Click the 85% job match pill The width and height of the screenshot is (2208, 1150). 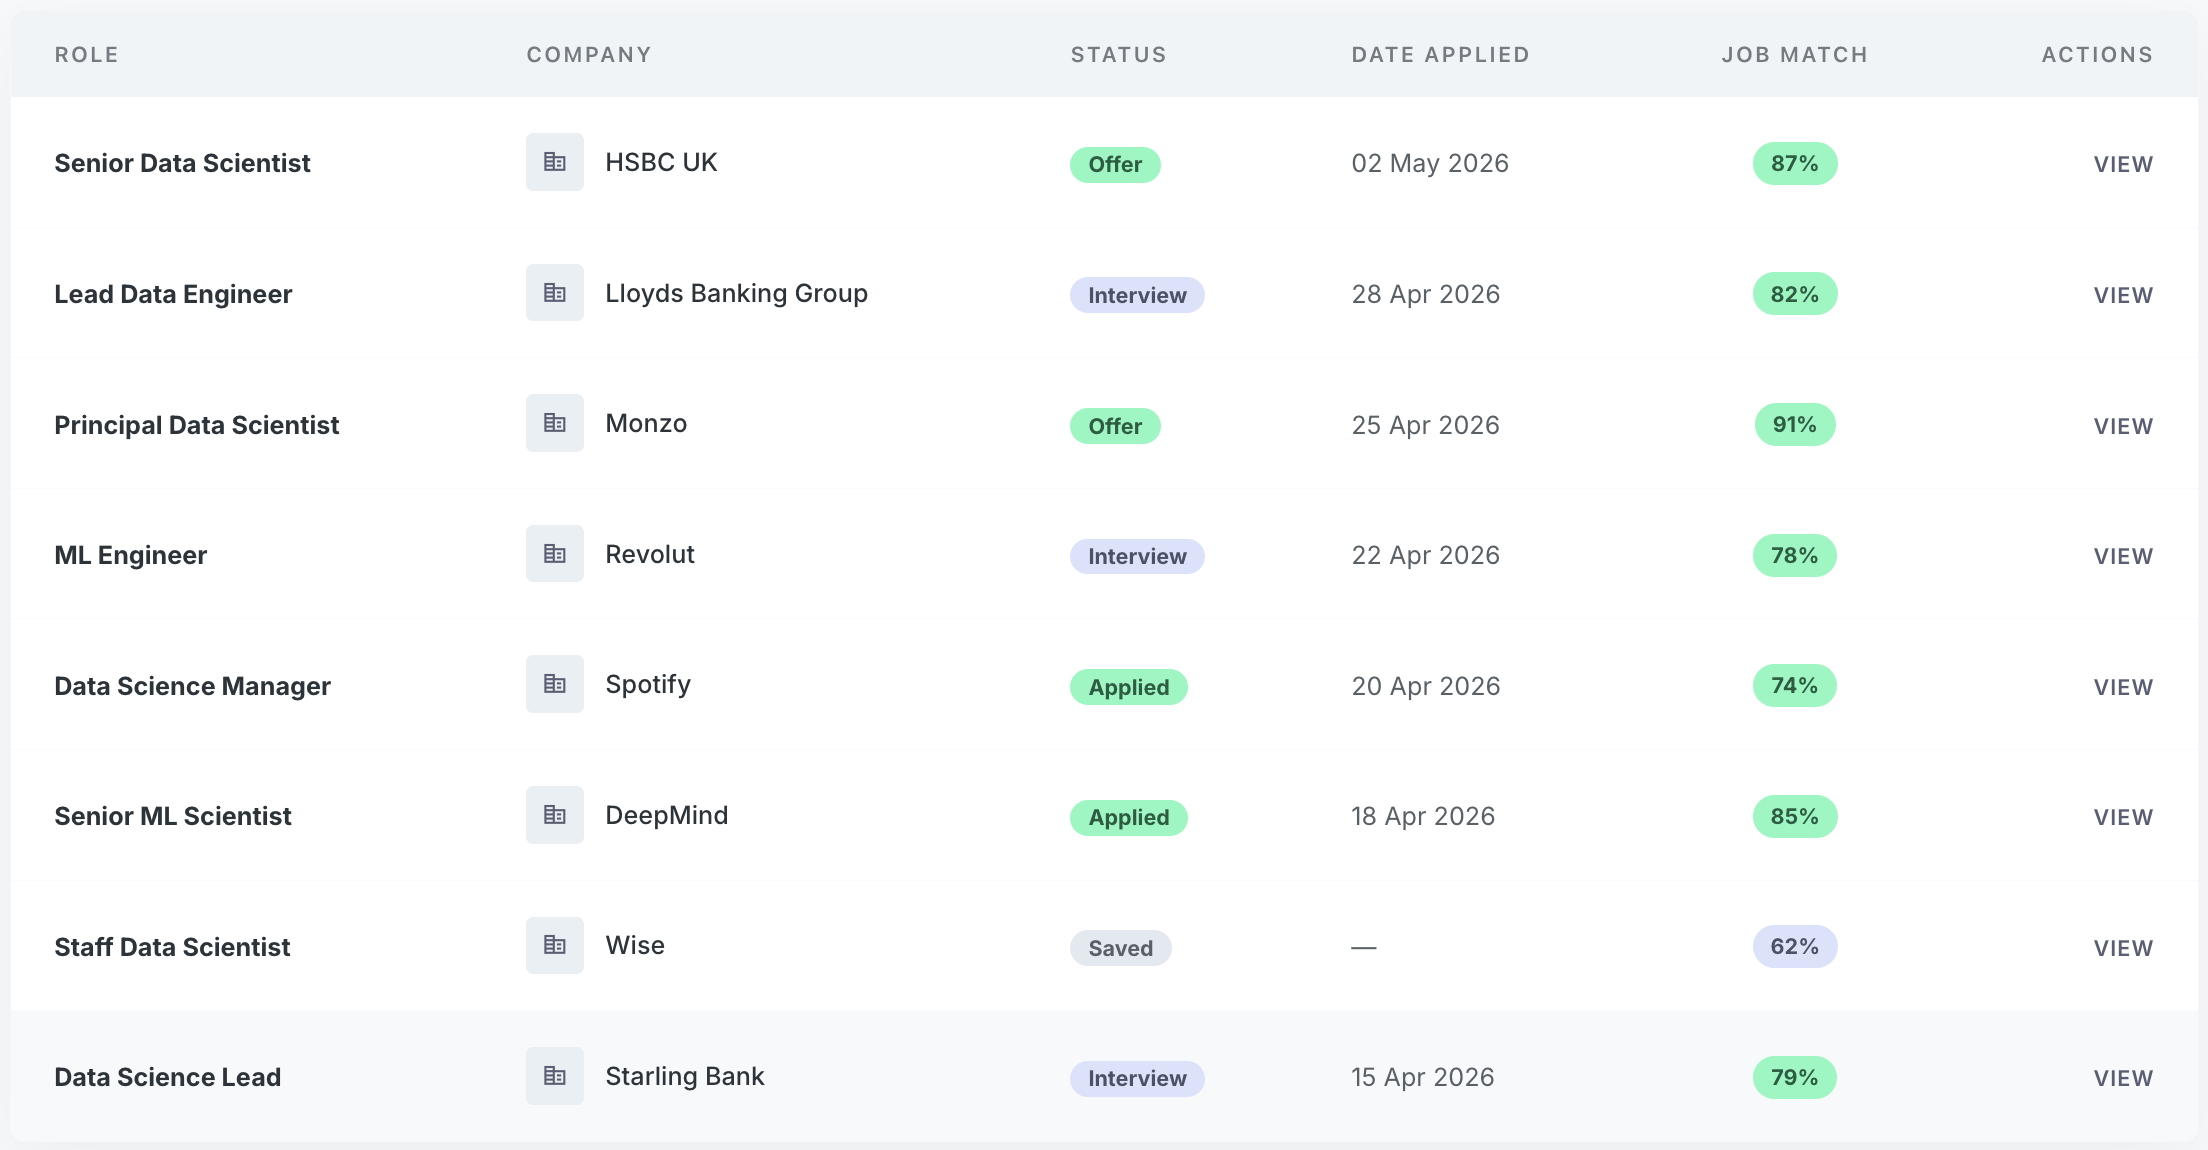point(1795,816)
